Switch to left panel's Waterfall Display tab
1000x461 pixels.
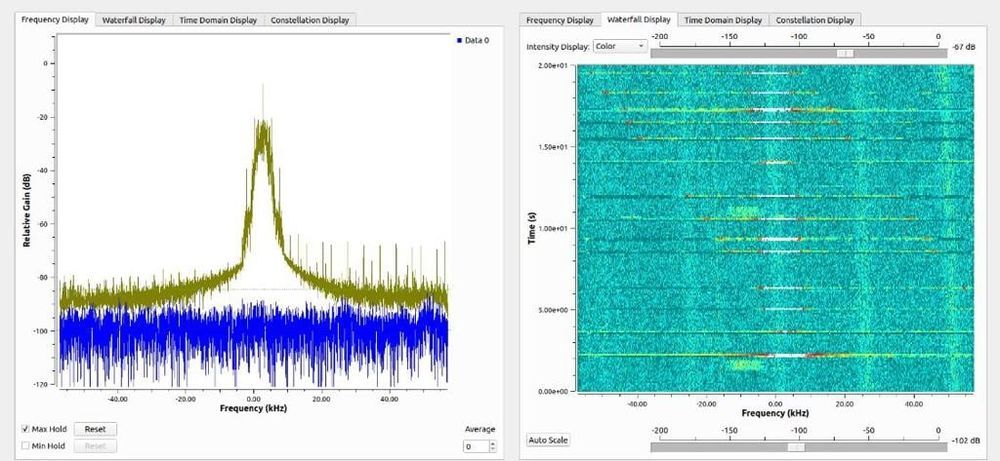[x=135, y=20]
